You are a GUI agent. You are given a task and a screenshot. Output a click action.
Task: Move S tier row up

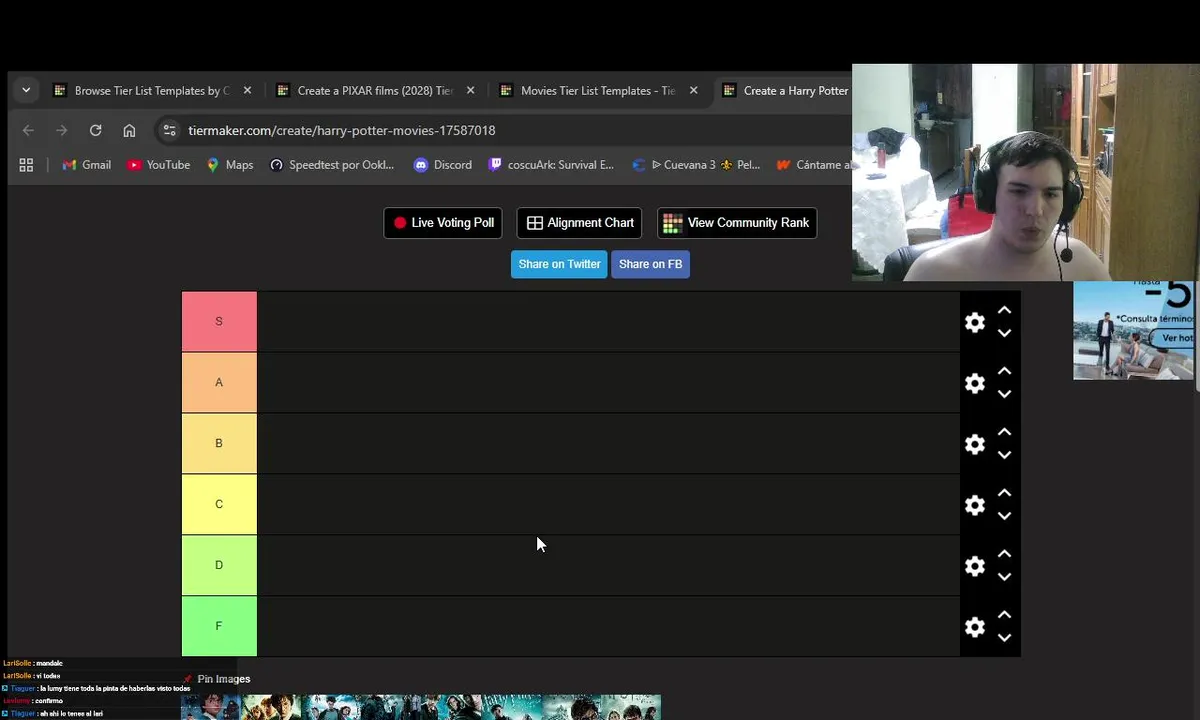tap(1004, 311)
